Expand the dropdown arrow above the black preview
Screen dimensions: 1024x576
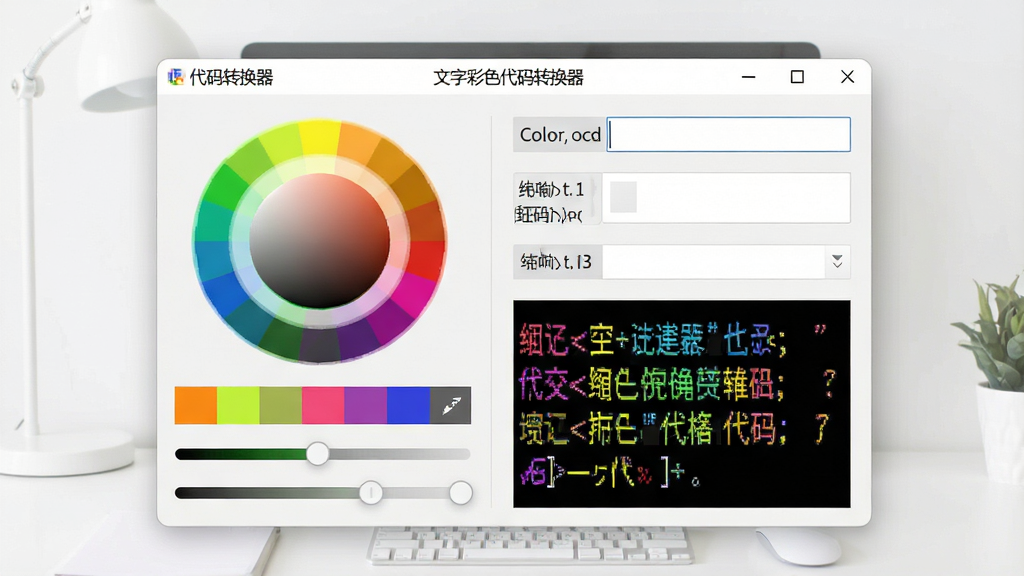pos(837,262)
